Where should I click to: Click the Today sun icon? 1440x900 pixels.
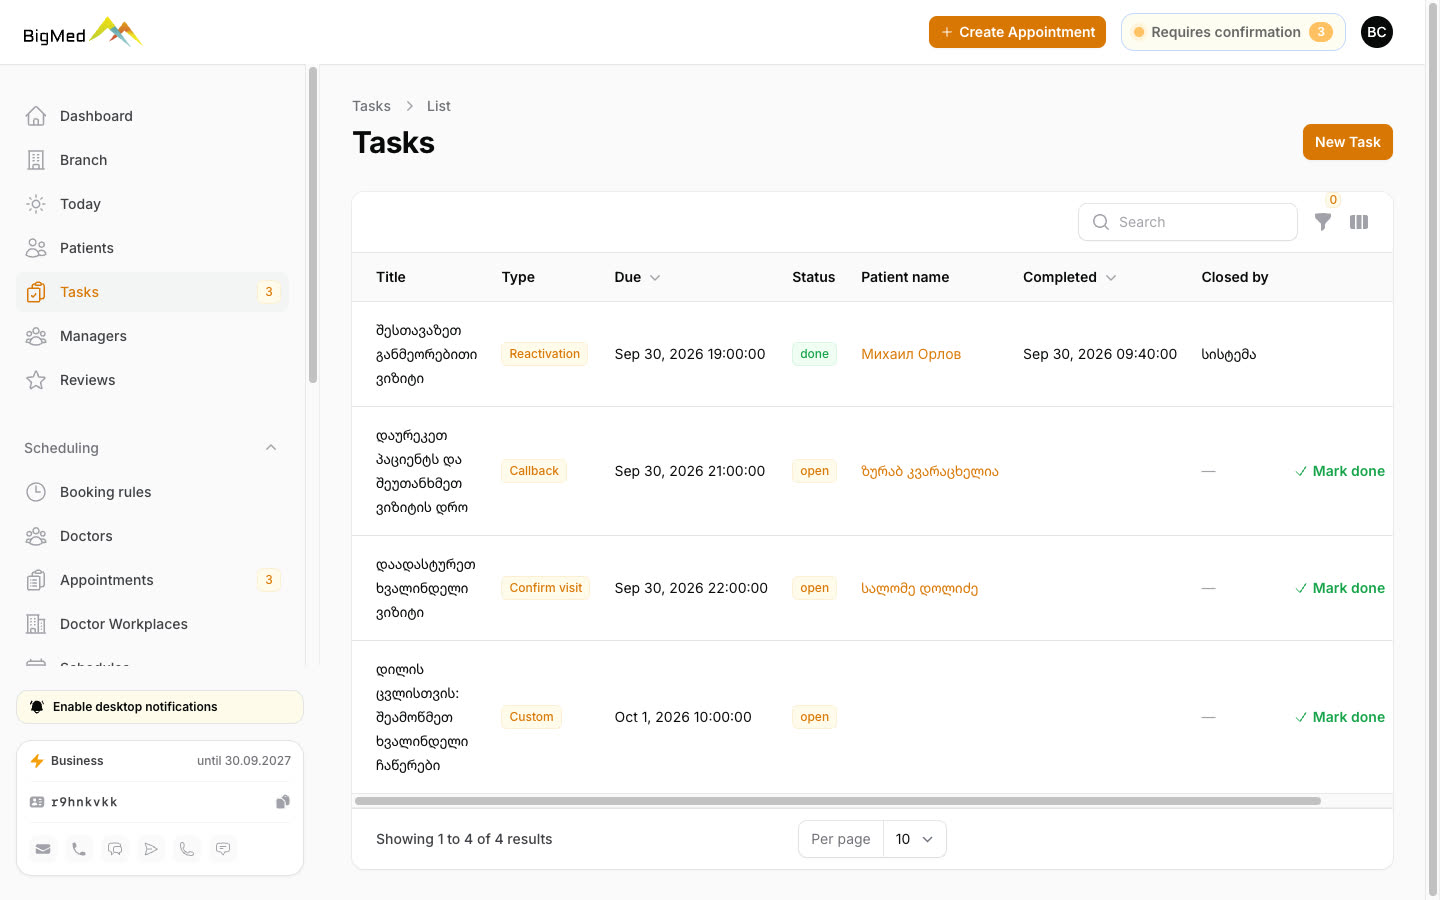coord(36,204)
